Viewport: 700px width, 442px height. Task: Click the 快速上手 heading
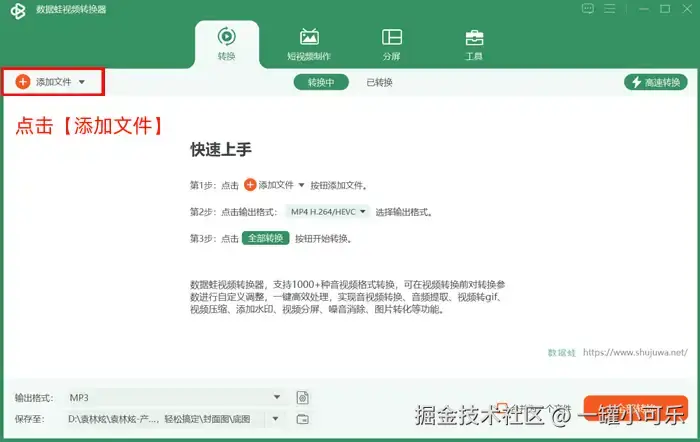tap(221, 150)
